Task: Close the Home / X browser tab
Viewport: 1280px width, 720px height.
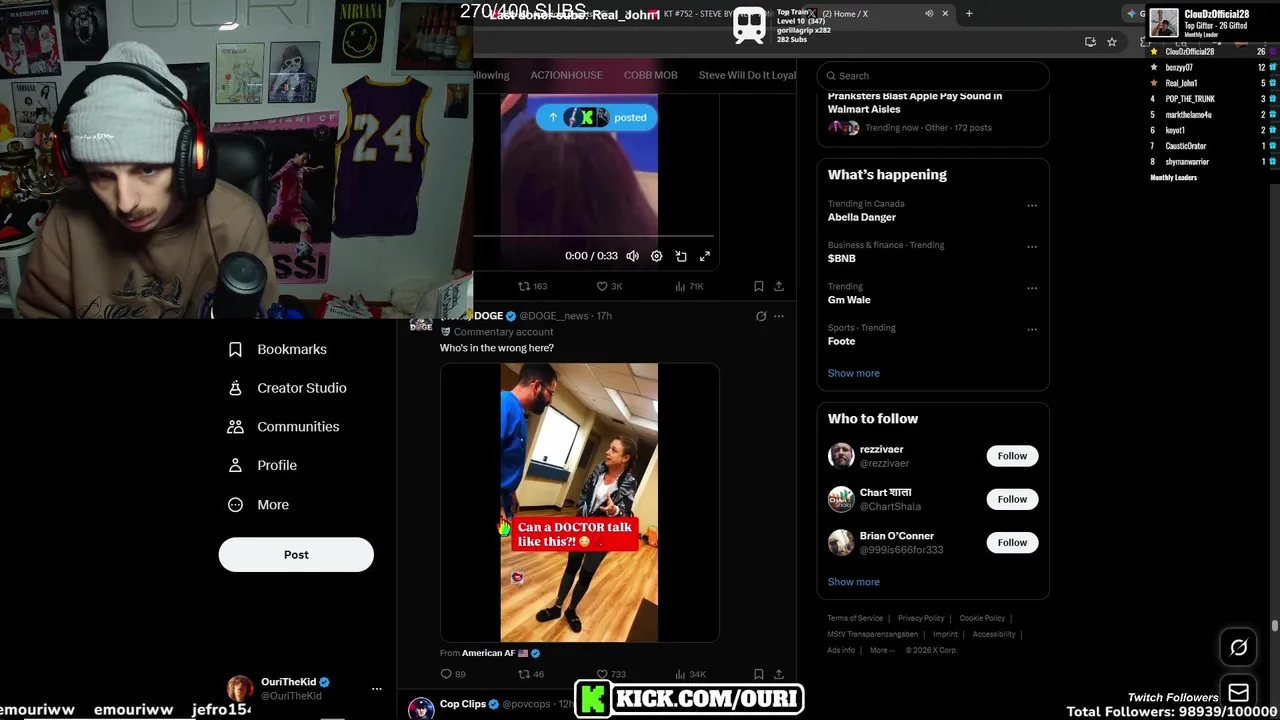Action: tap(945, 14)
